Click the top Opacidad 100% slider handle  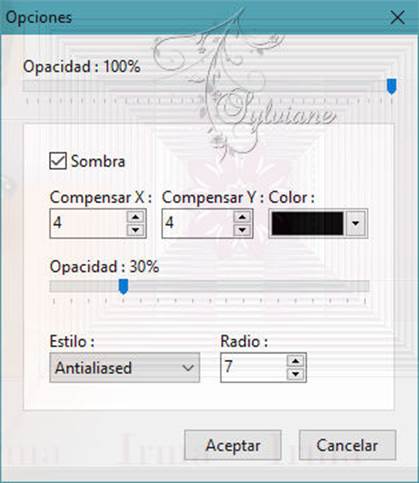[392, 86]
